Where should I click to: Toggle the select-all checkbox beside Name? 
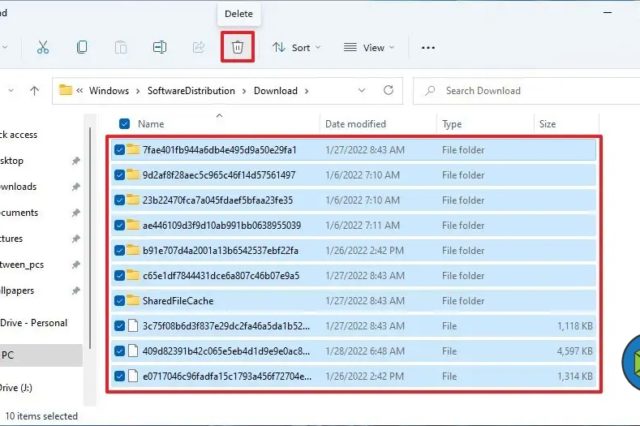124,124
